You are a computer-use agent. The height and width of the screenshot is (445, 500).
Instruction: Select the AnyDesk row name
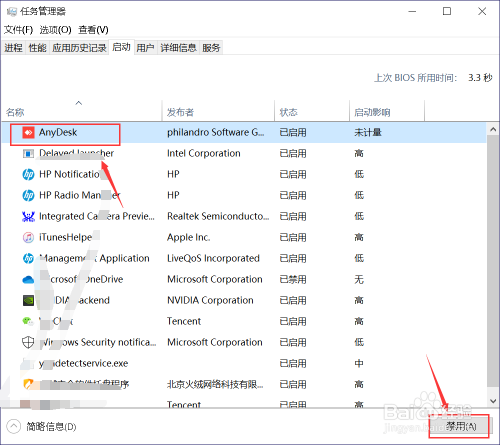coord(58,133)
